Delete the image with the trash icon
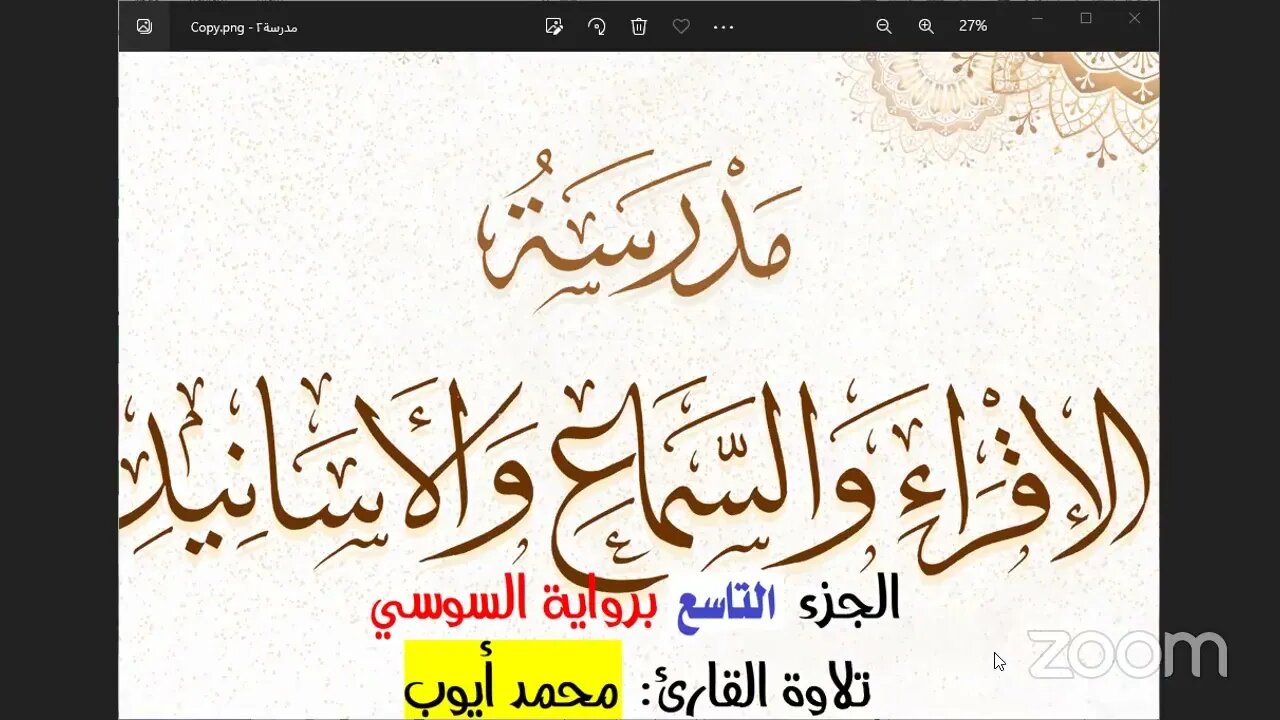The width and height of the screenshot is (1280, 720). [x=639, y=27]
